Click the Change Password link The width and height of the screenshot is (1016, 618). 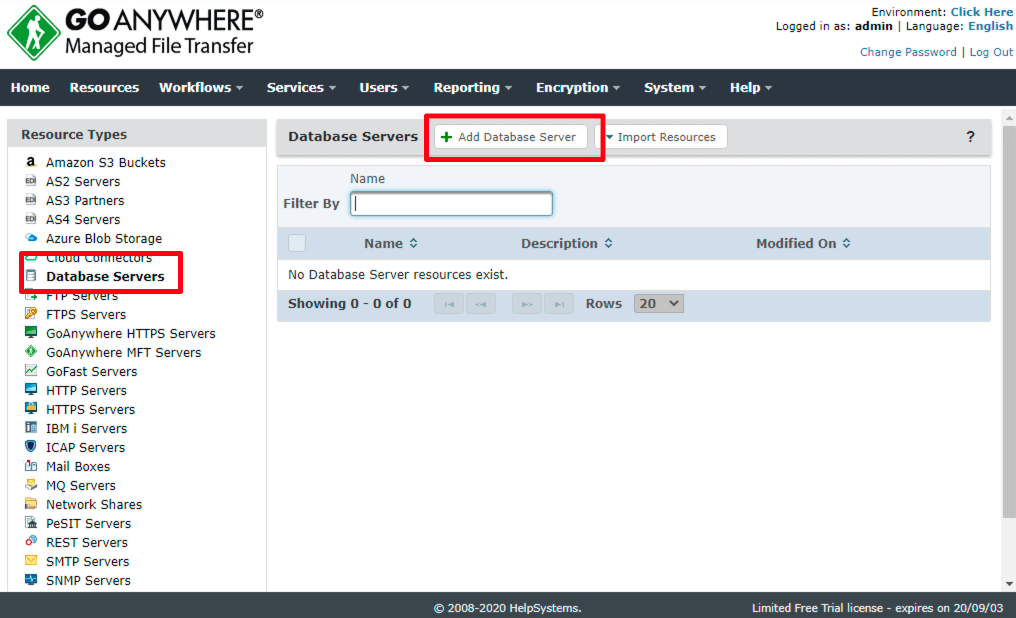click(908, 52)
